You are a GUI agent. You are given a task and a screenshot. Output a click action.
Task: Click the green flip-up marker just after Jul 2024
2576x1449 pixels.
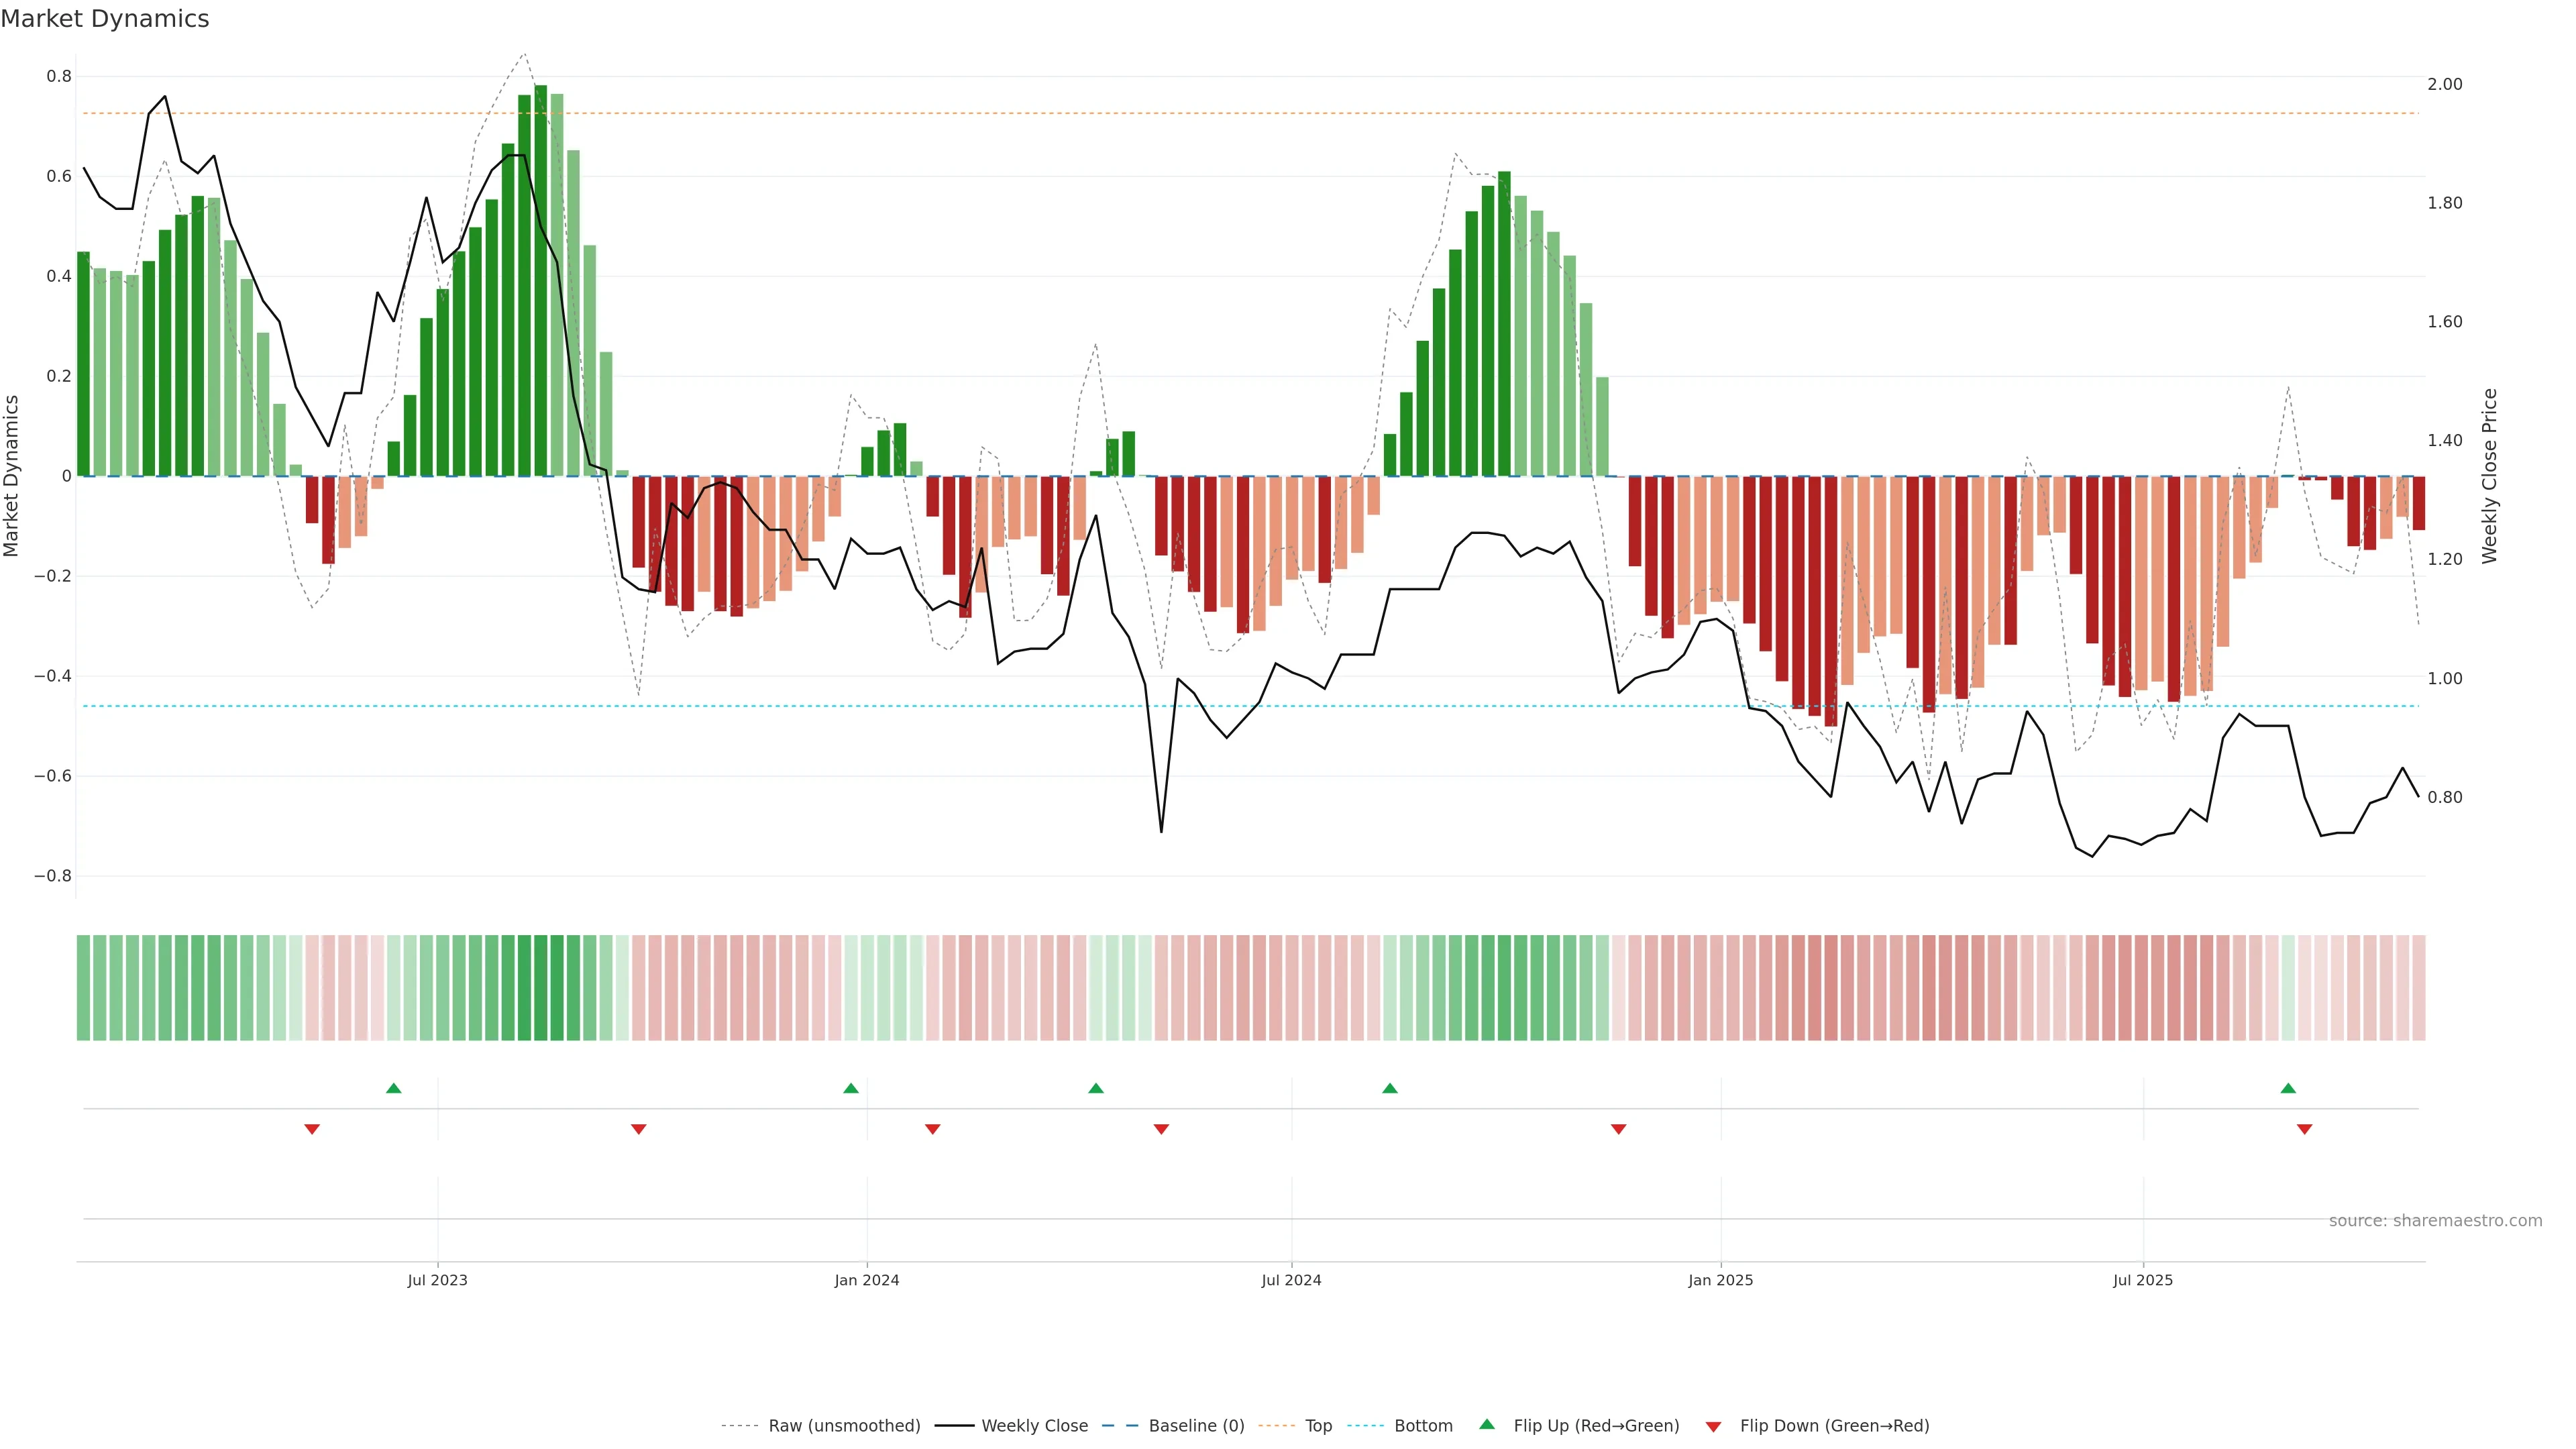[x=1390, y=1088]
